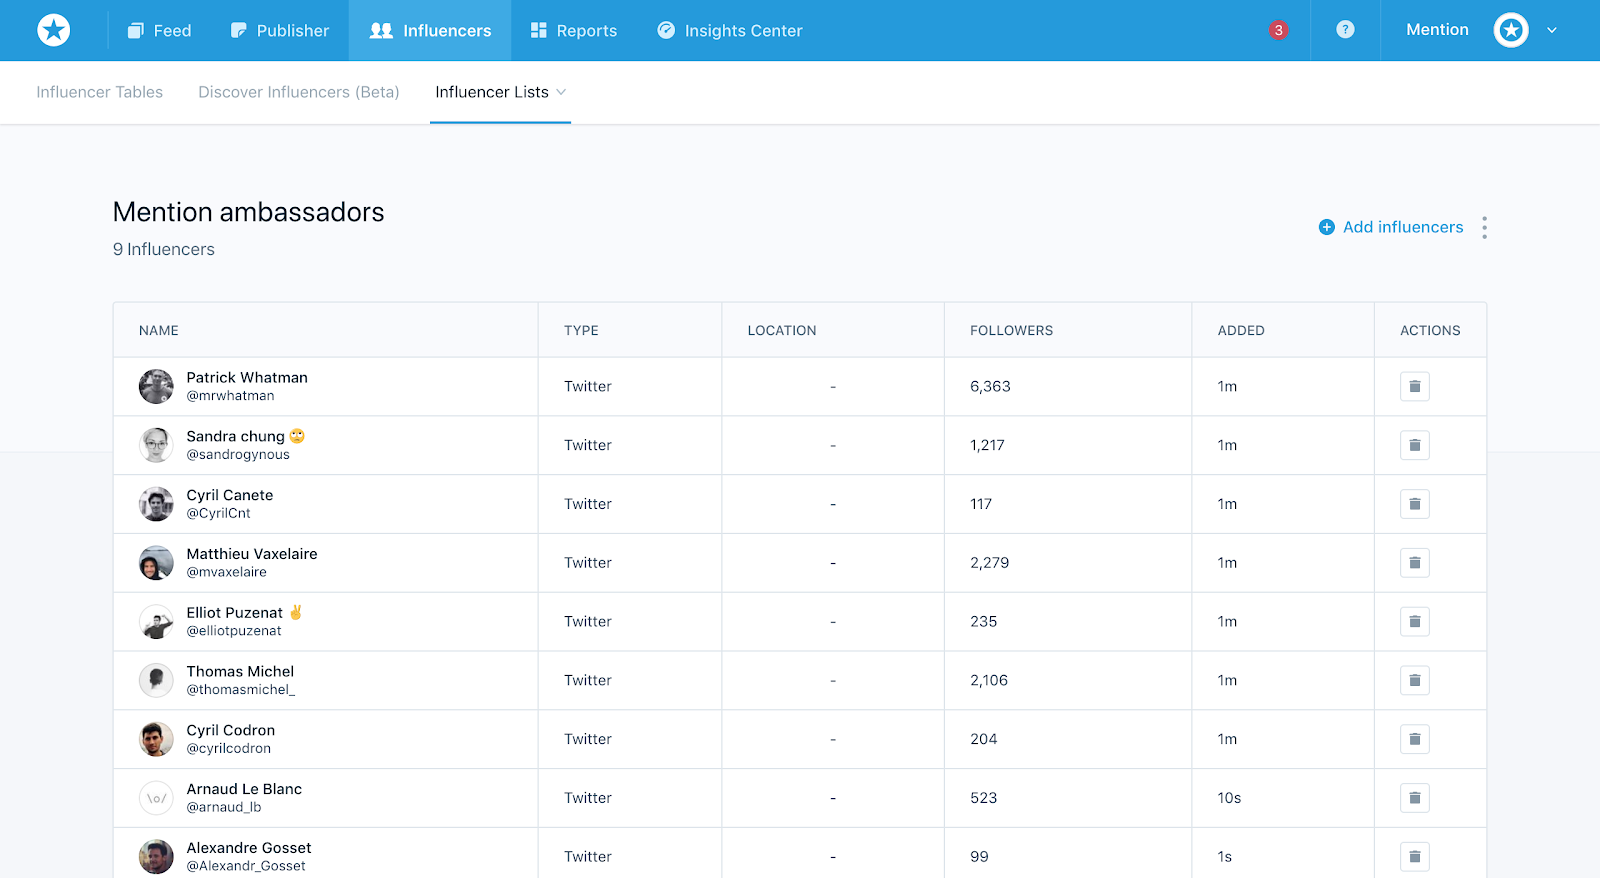The height and width of the screenshot is (878, 1600).
Task: Click the TYPE column header
Action: pyautogui.click(x=581, y=330)
